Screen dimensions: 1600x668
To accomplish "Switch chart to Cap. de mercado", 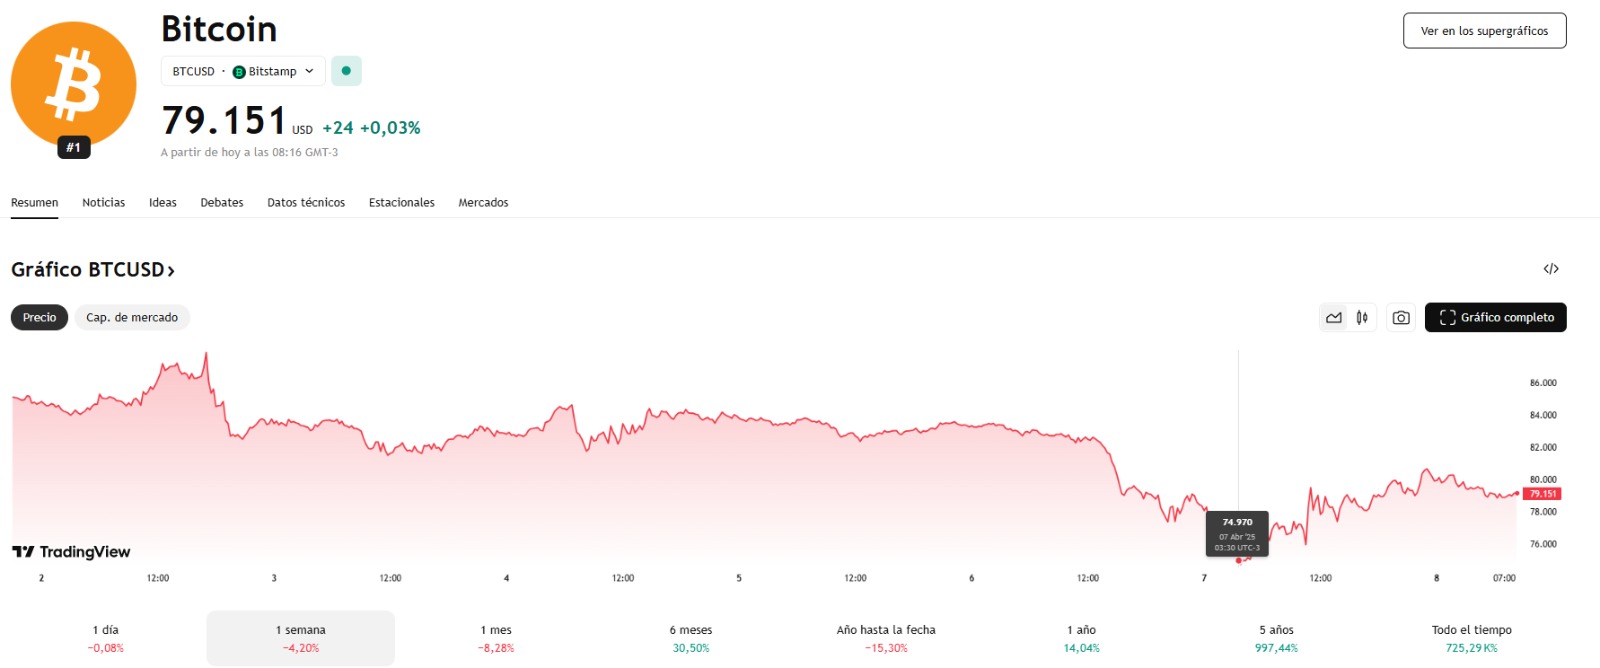I will coord(132,318).
